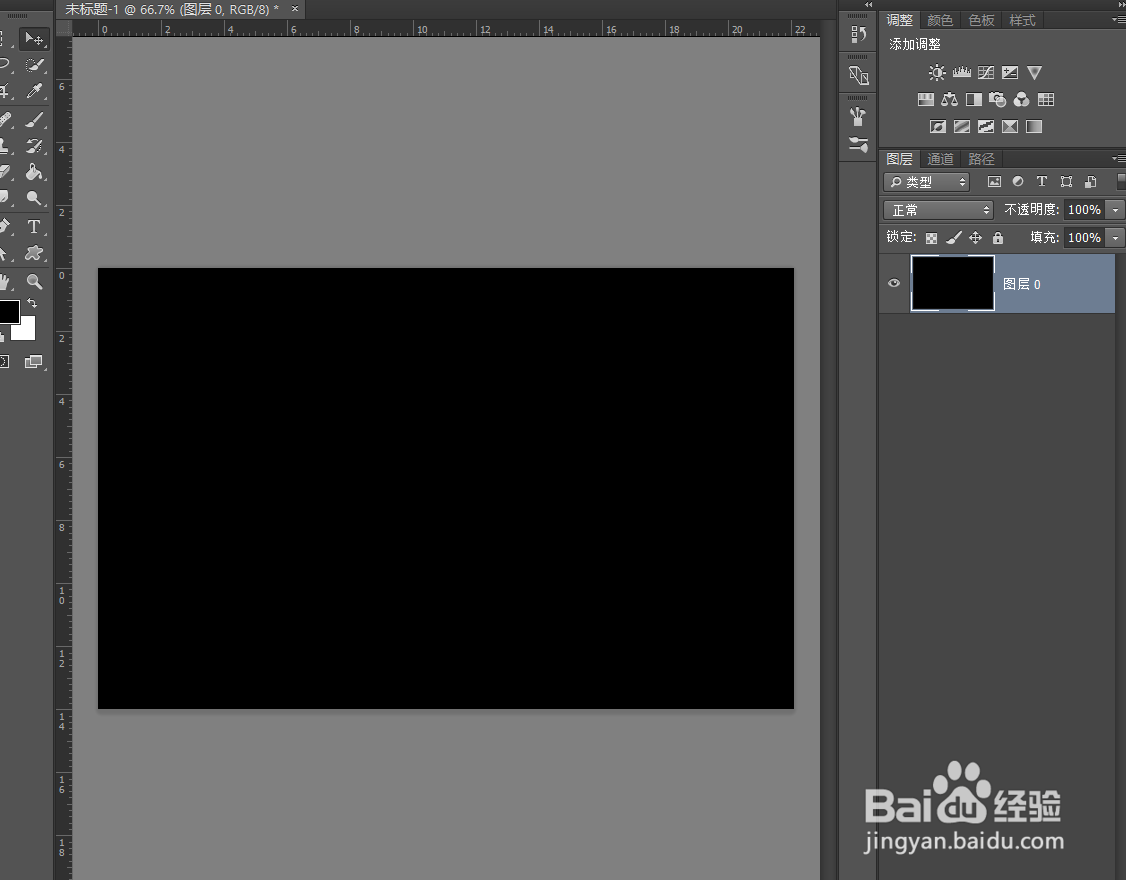Toggle filter for type layers

pos(1042,182)
